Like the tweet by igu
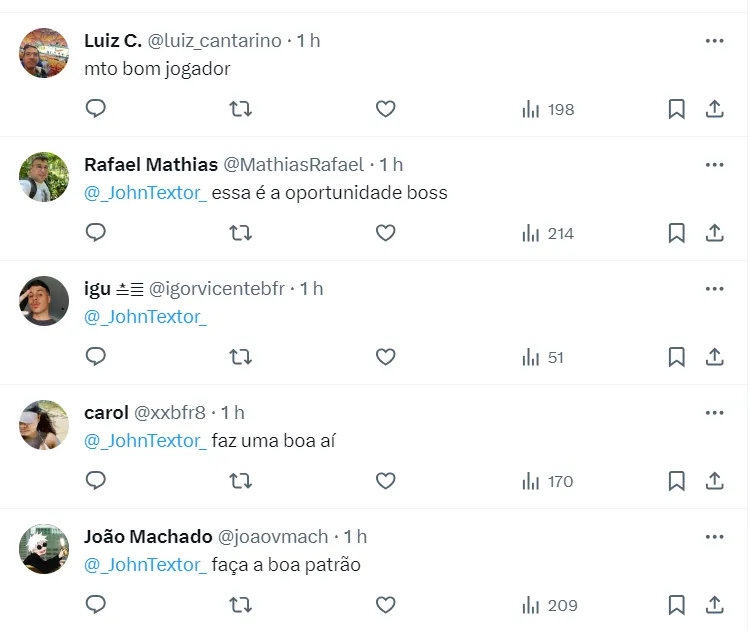The width and height of the screenshot is (749, 631). coord(386,357)
